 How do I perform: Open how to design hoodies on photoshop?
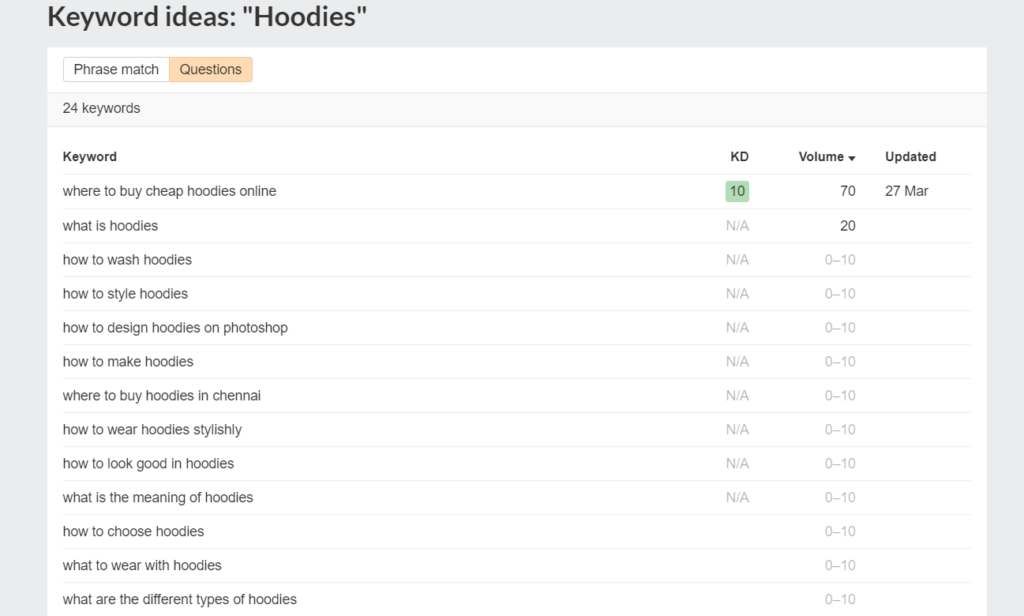click(175, 328)
